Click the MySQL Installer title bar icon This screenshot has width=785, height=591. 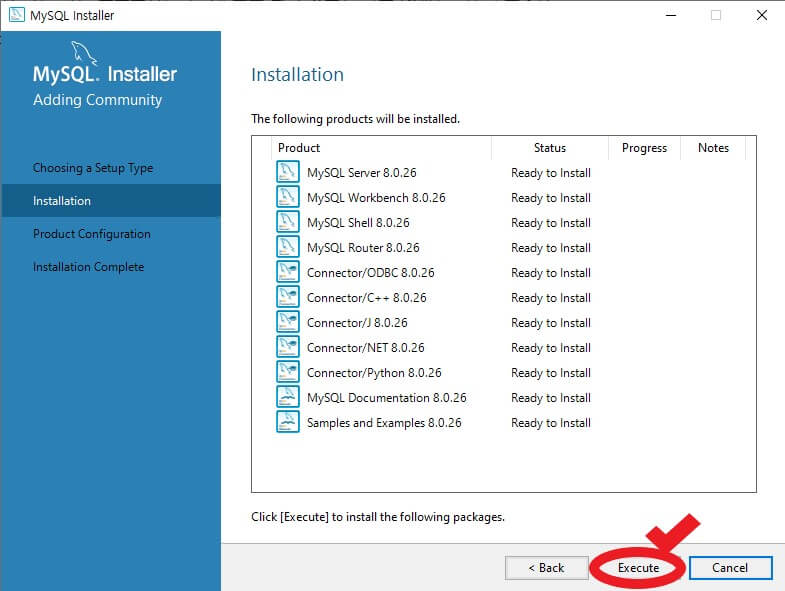tap(17, 15)
